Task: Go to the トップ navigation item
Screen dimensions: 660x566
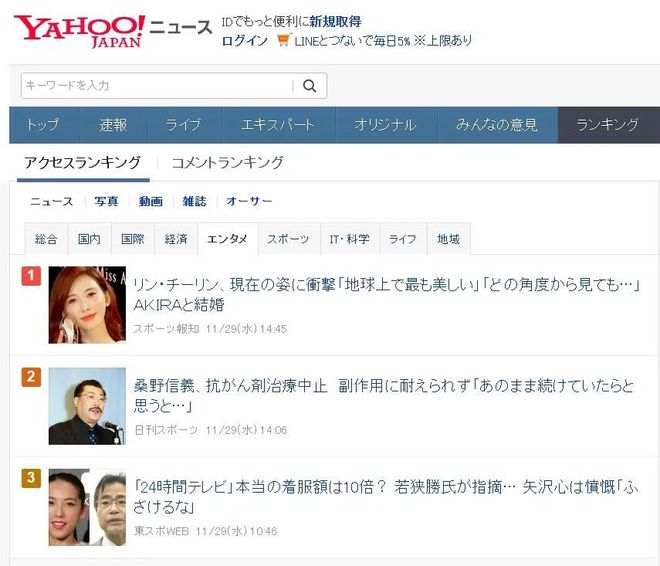Action: pos(43,125)
